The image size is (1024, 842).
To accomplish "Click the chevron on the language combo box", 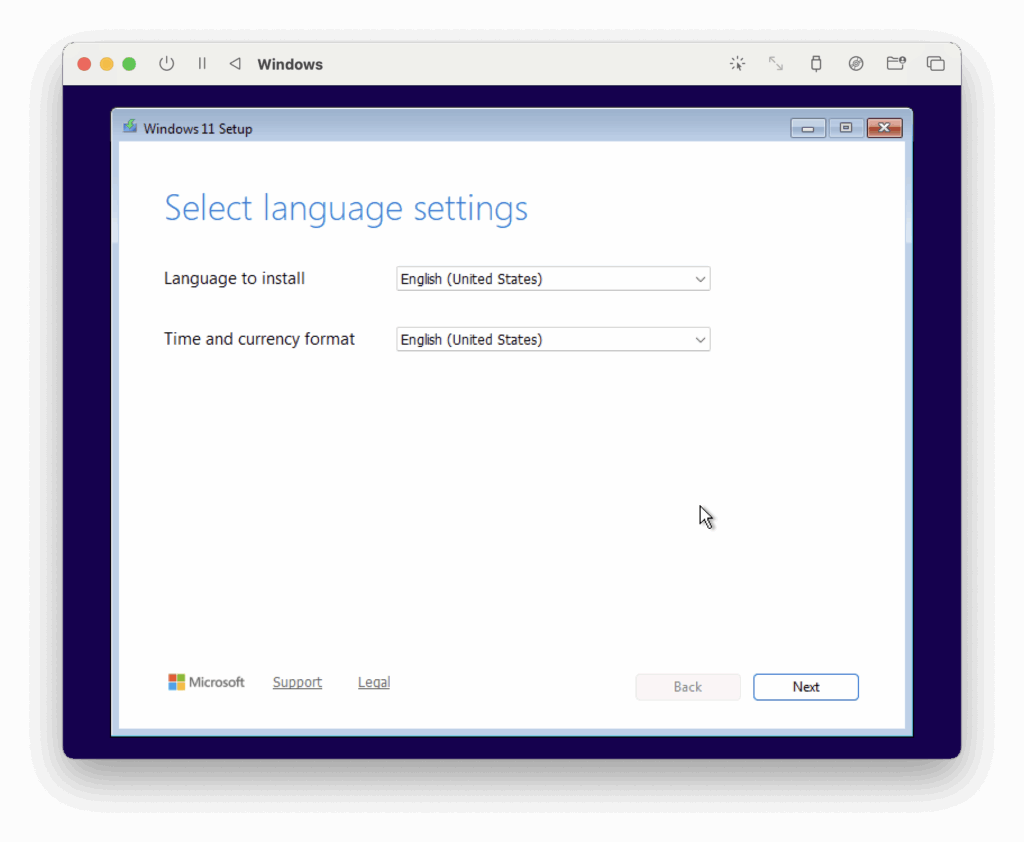I will pos(700,279).
